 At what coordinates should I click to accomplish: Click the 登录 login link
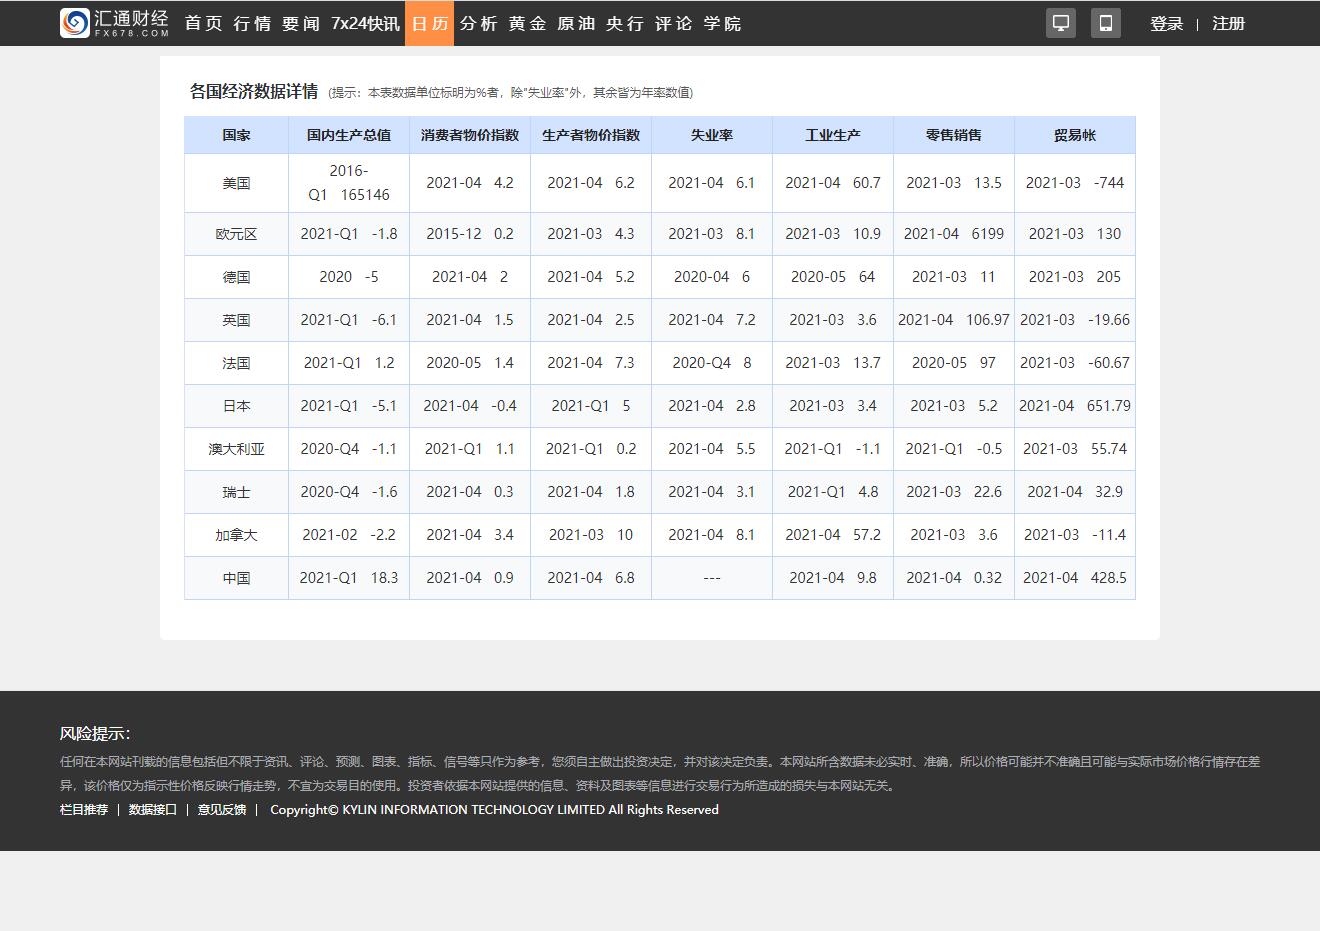coord(1166,24)
